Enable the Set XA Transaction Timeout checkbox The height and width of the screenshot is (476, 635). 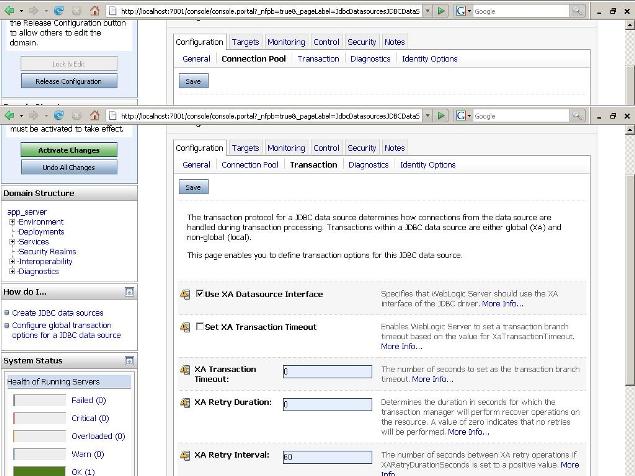[198, 327]
